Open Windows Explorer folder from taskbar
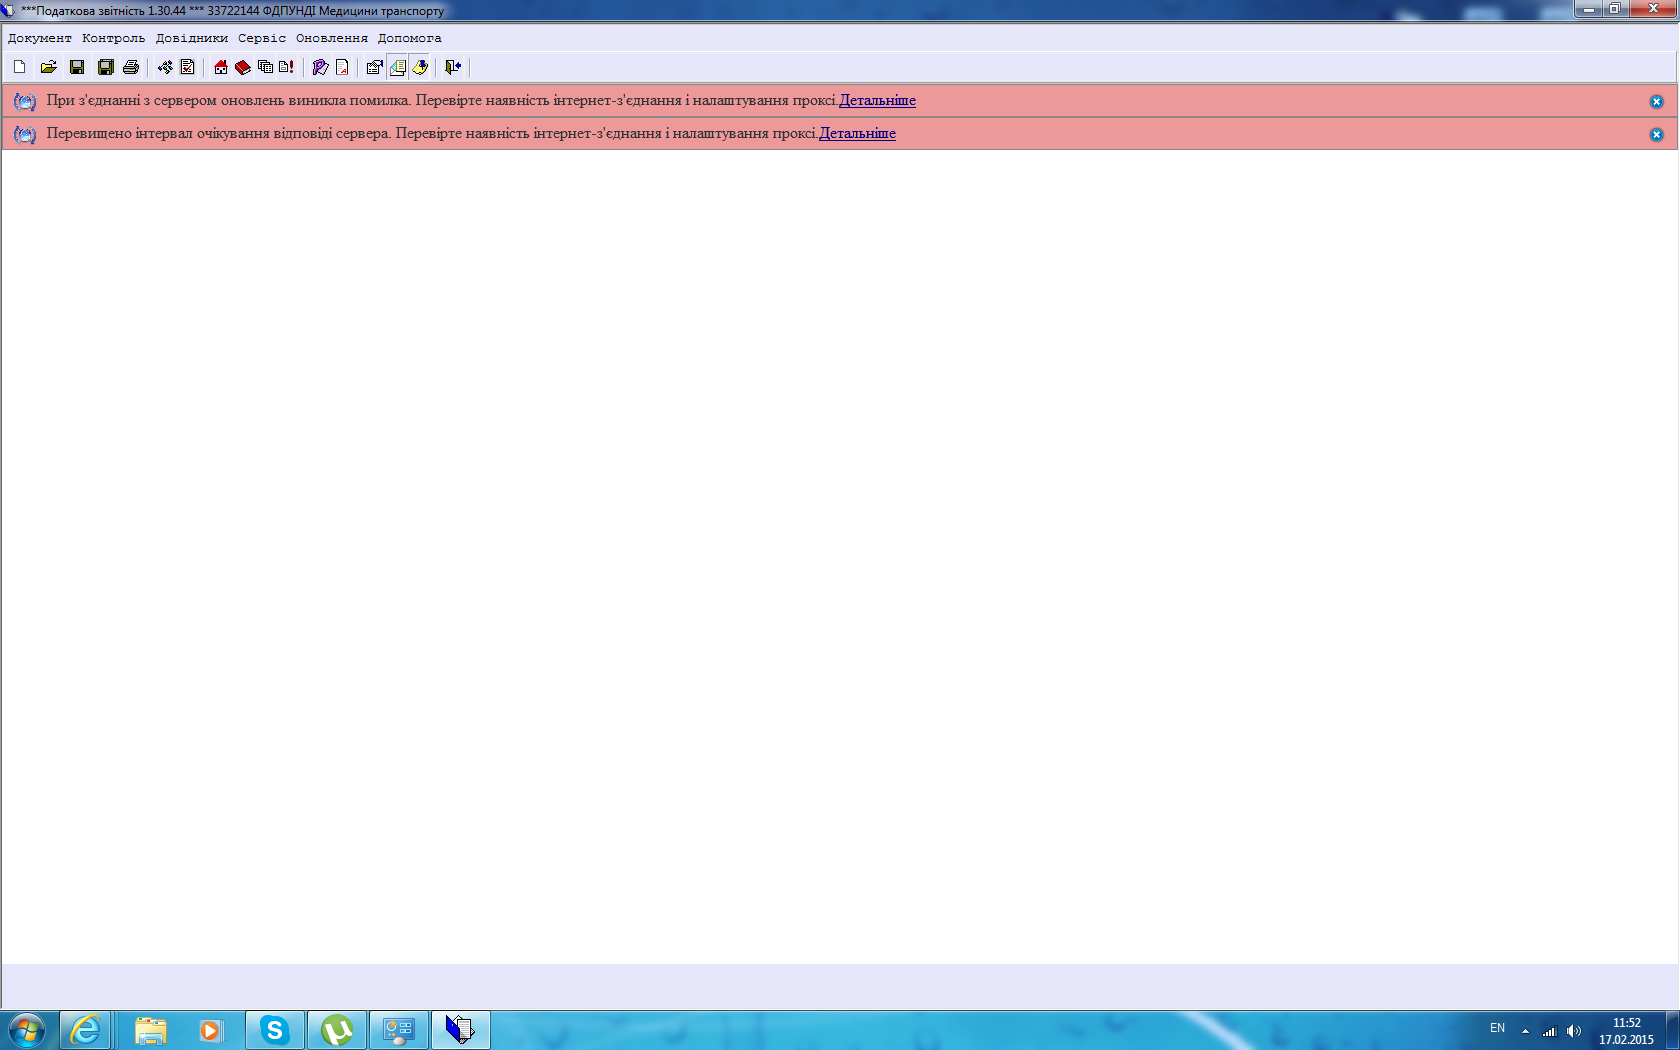The image size is (1680, 1050). (x=150, y=1030)
